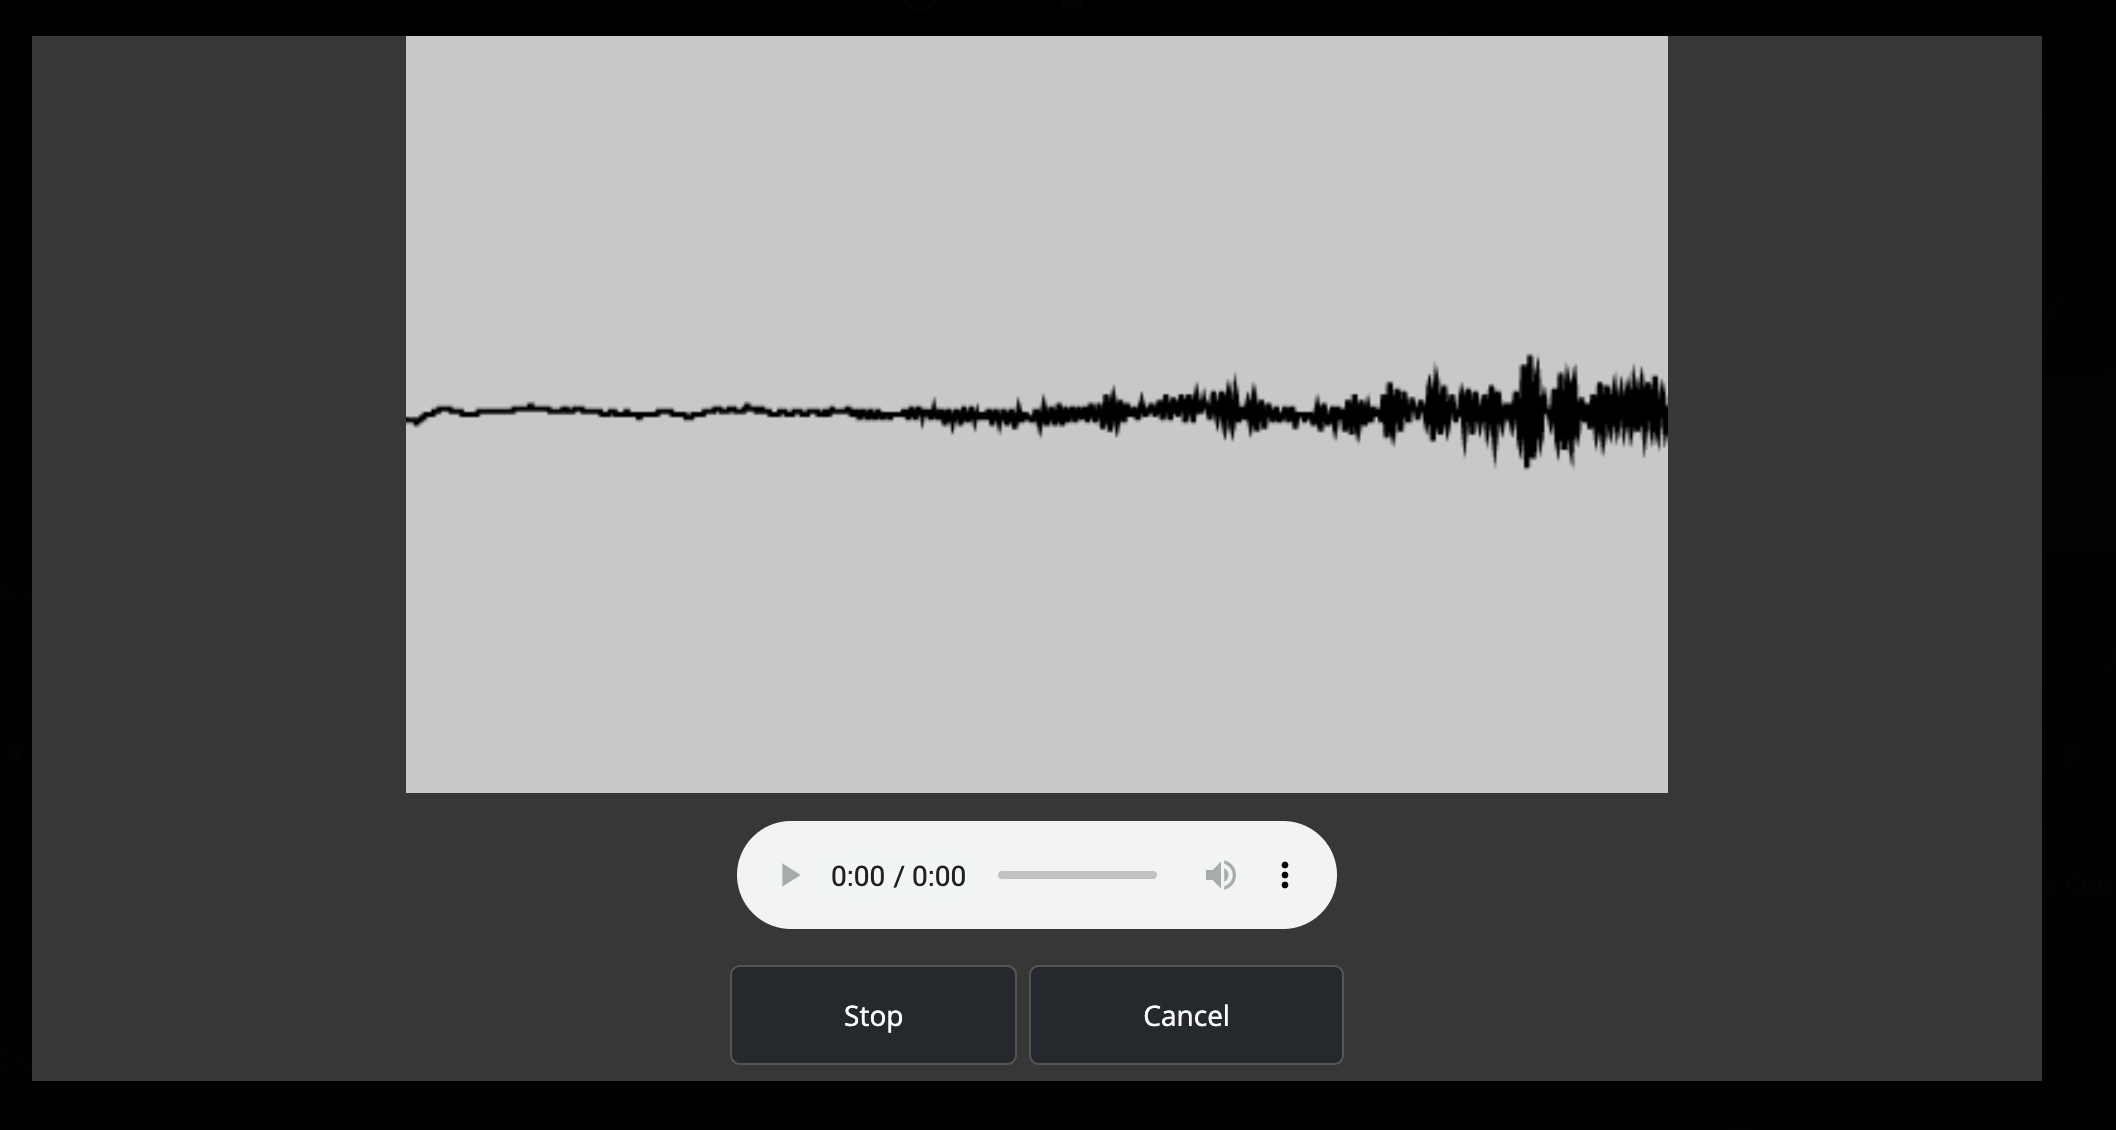The height and width of the screenshot is (1130, 2116).
Task: Dismiss recorder with the Cancel button
Action: pyautogui.click(x=1186, y=1015)
